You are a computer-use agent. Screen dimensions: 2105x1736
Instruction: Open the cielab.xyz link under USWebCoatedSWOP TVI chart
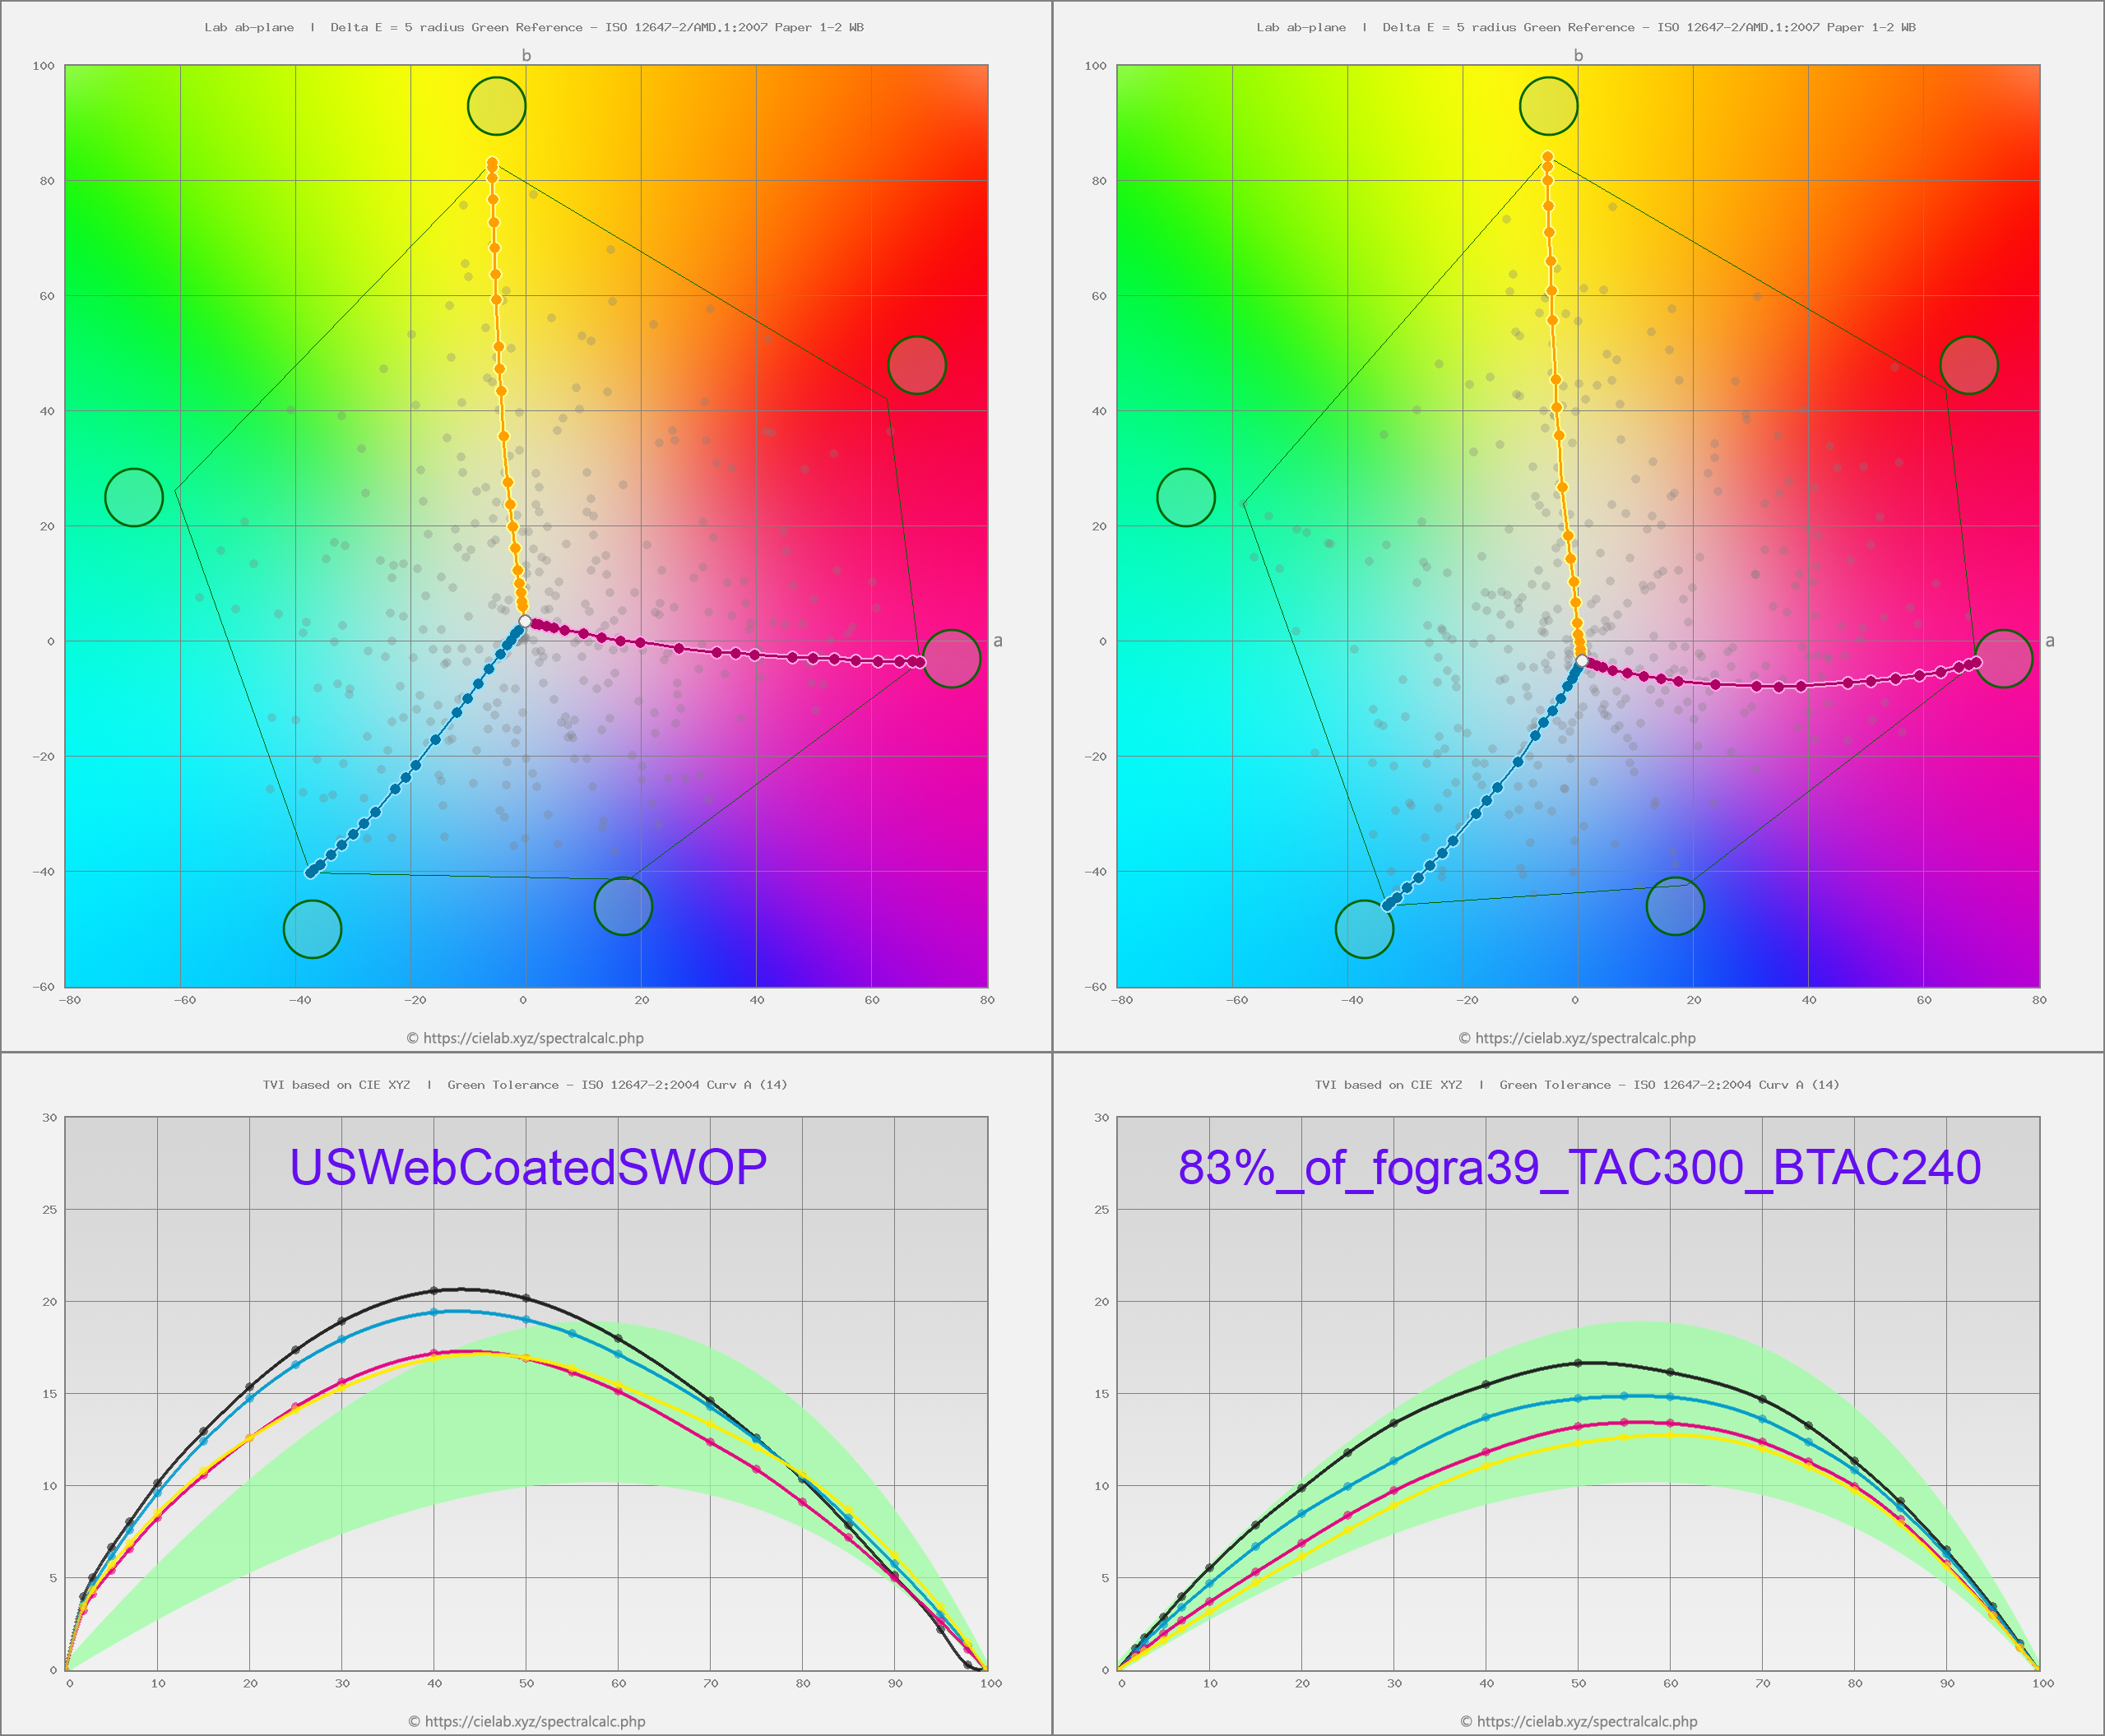535,1721
